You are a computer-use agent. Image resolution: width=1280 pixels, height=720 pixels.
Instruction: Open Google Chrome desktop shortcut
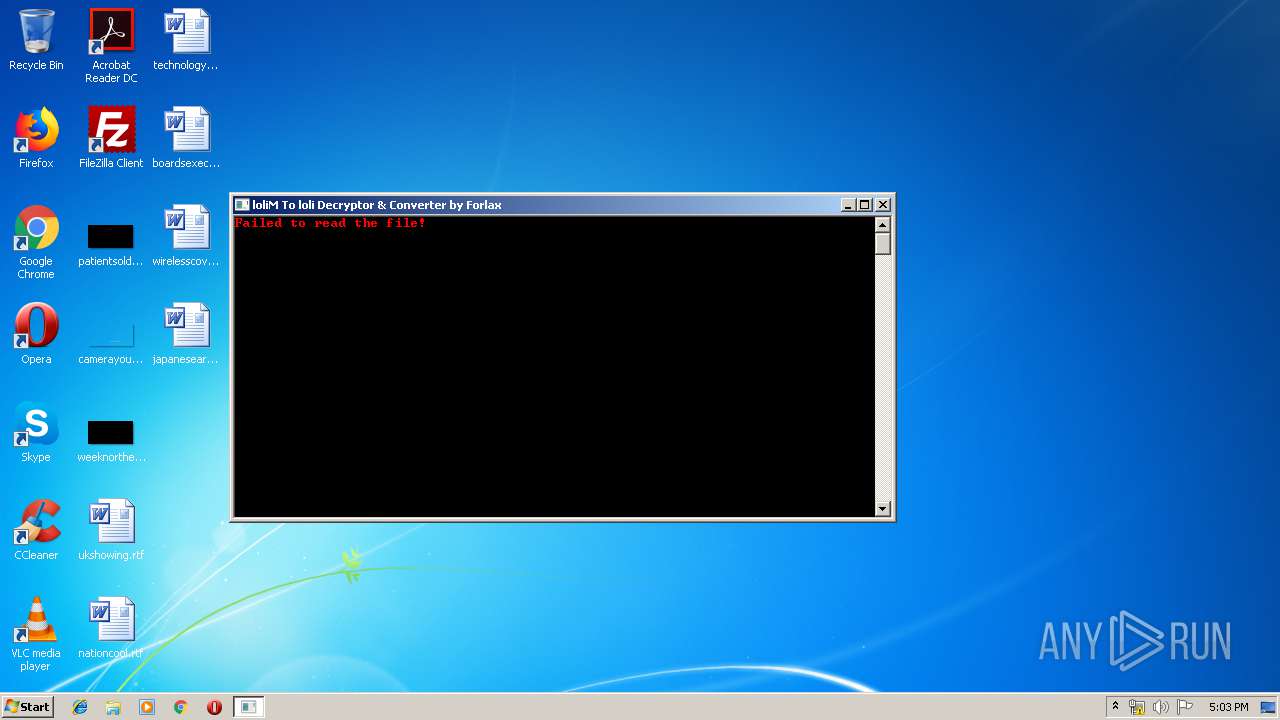(x=36, y=242)
